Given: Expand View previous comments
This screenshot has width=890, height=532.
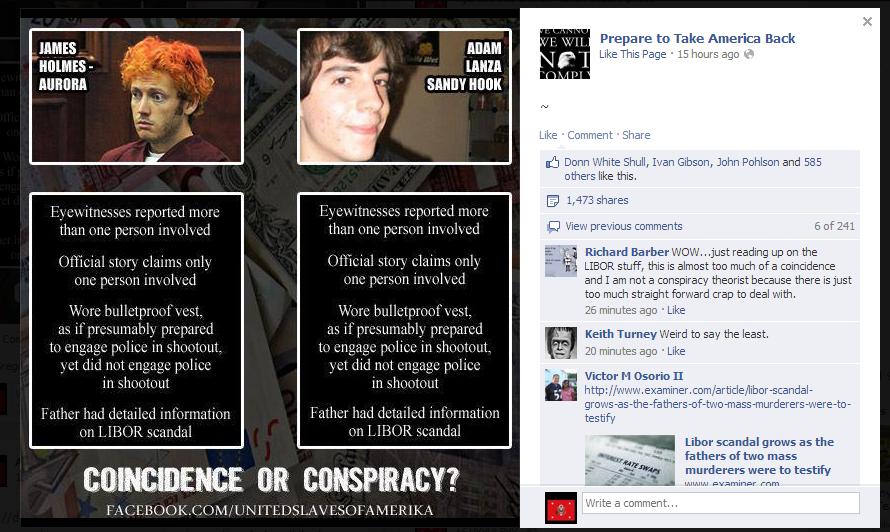Looking at the screenshot, I should tap(624, 226).
